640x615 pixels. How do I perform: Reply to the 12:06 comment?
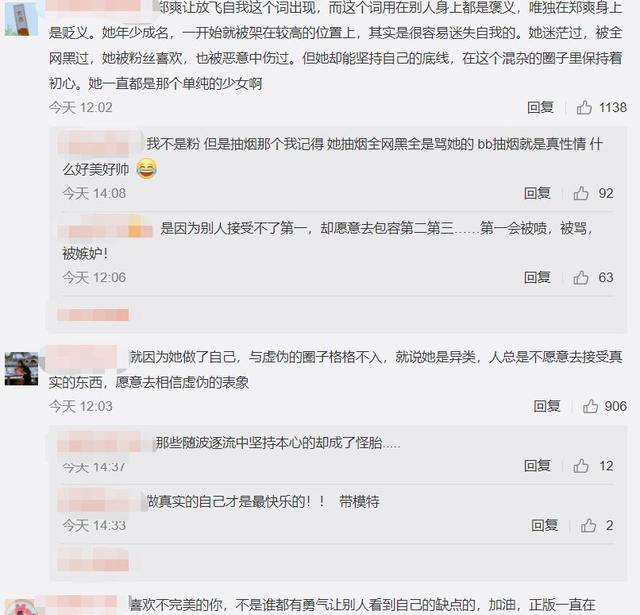537,278
